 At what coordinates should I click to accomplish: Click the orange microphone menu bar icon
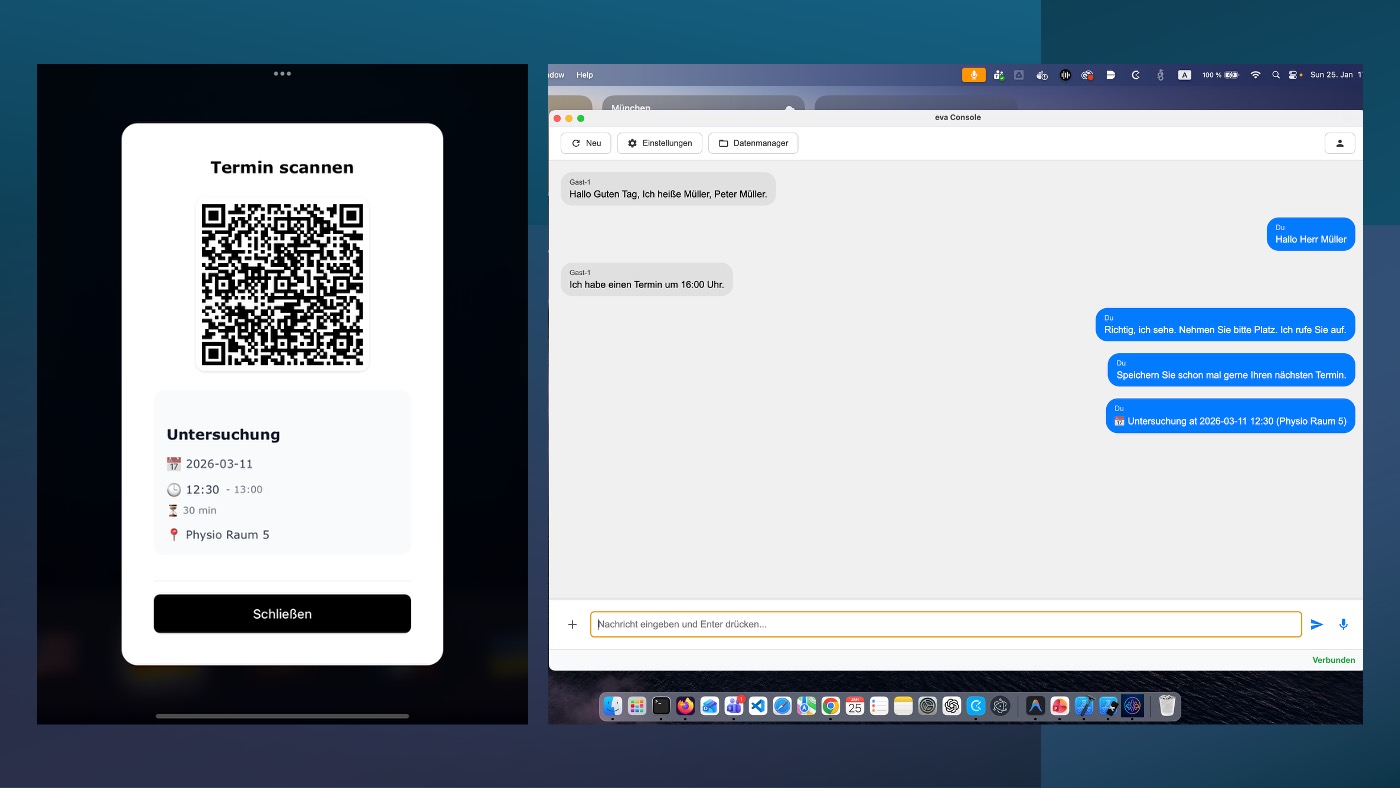pos(973,75)
